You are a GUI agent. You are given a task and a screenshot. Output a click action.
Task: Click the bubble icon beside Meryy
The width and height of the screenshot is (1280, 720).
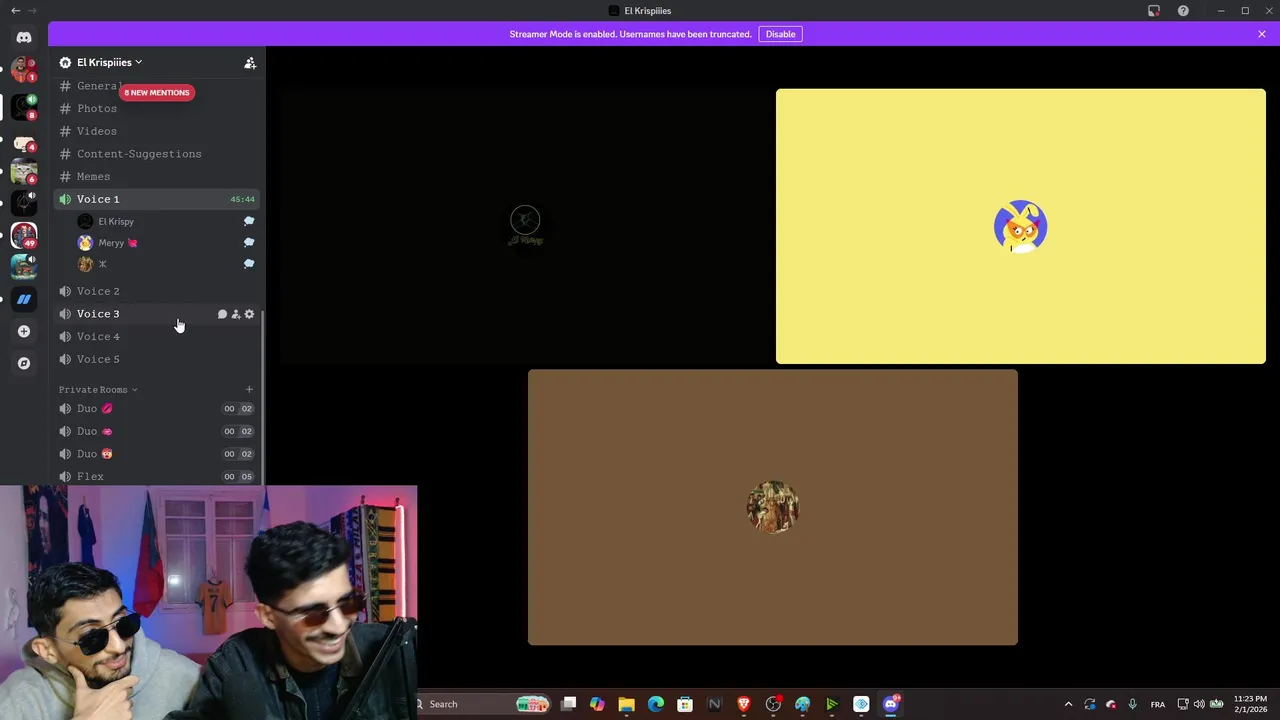tap(249, 242)
